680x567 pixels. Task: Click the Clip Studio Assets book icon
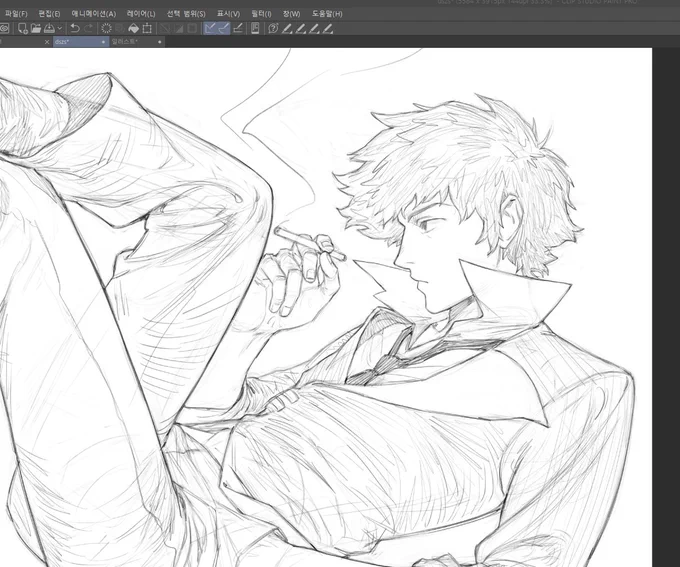pos(255,29)
